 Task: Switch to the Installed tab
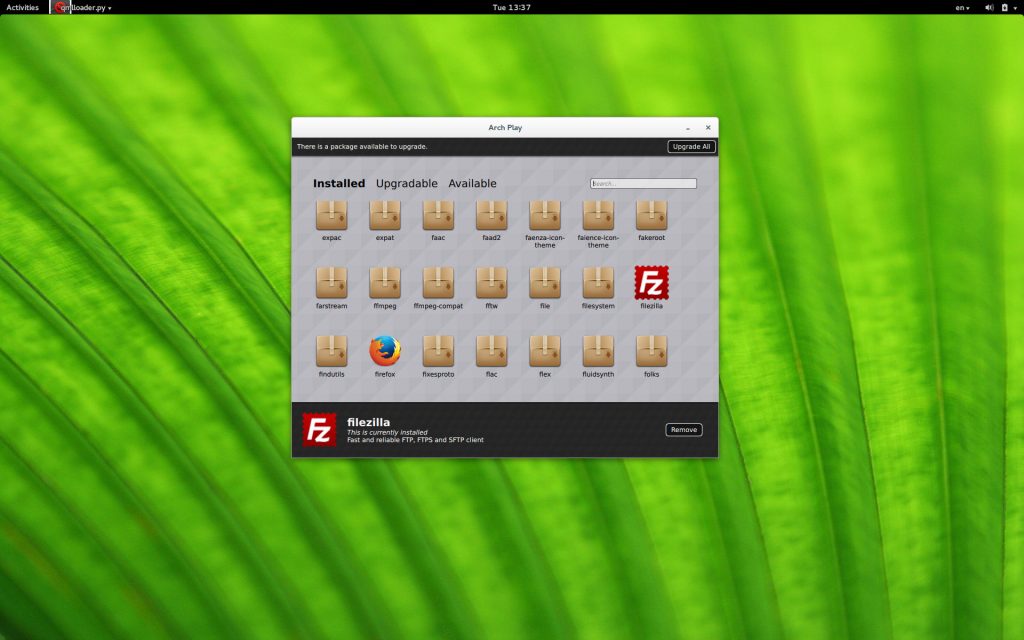tap(339, 184)
